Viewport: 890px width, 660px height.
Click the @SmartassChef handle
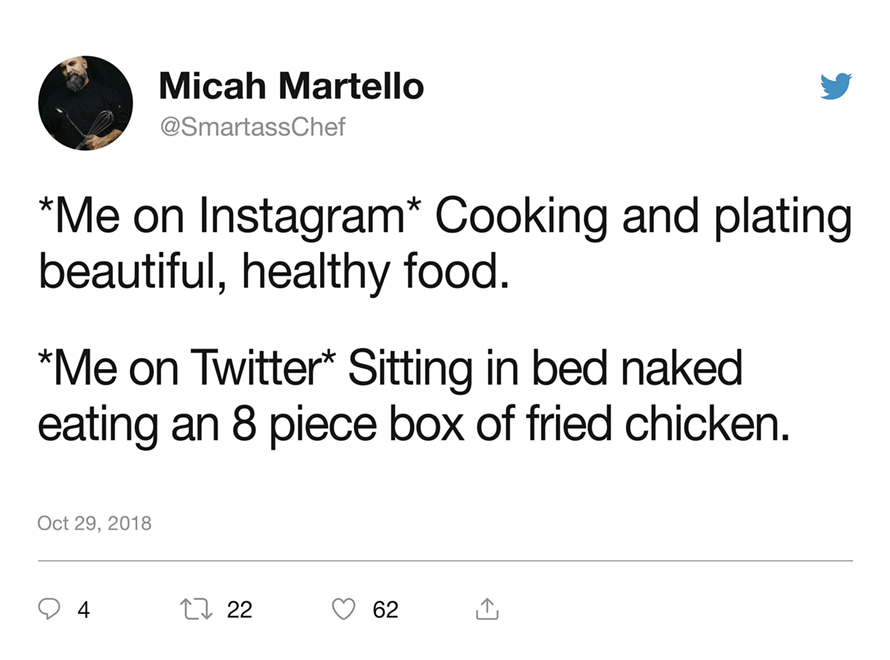click(251, 126)
